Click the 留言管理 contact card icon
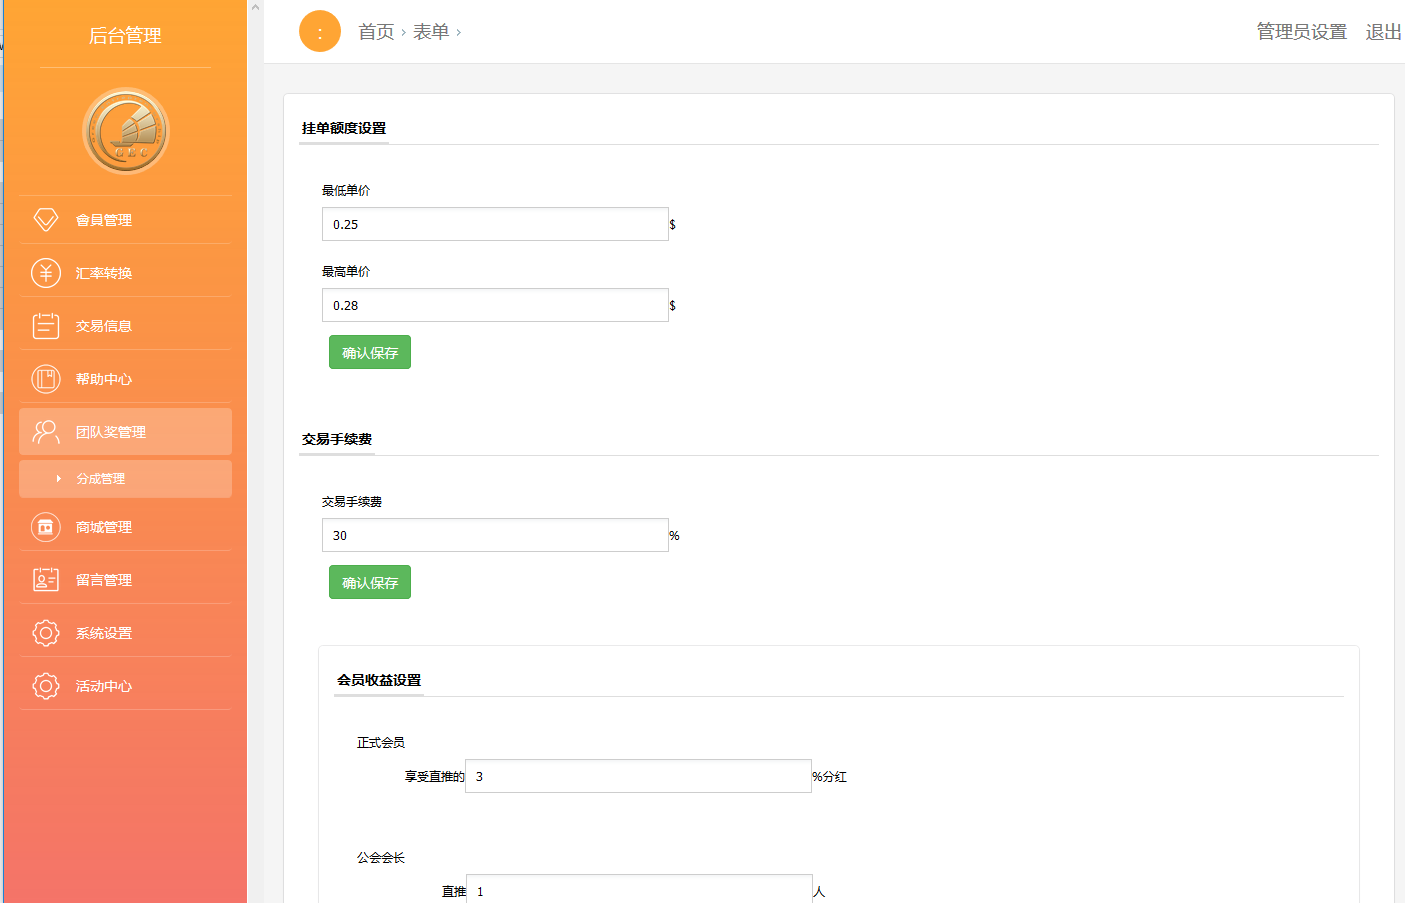1405x903 pixels. point(46,580)
